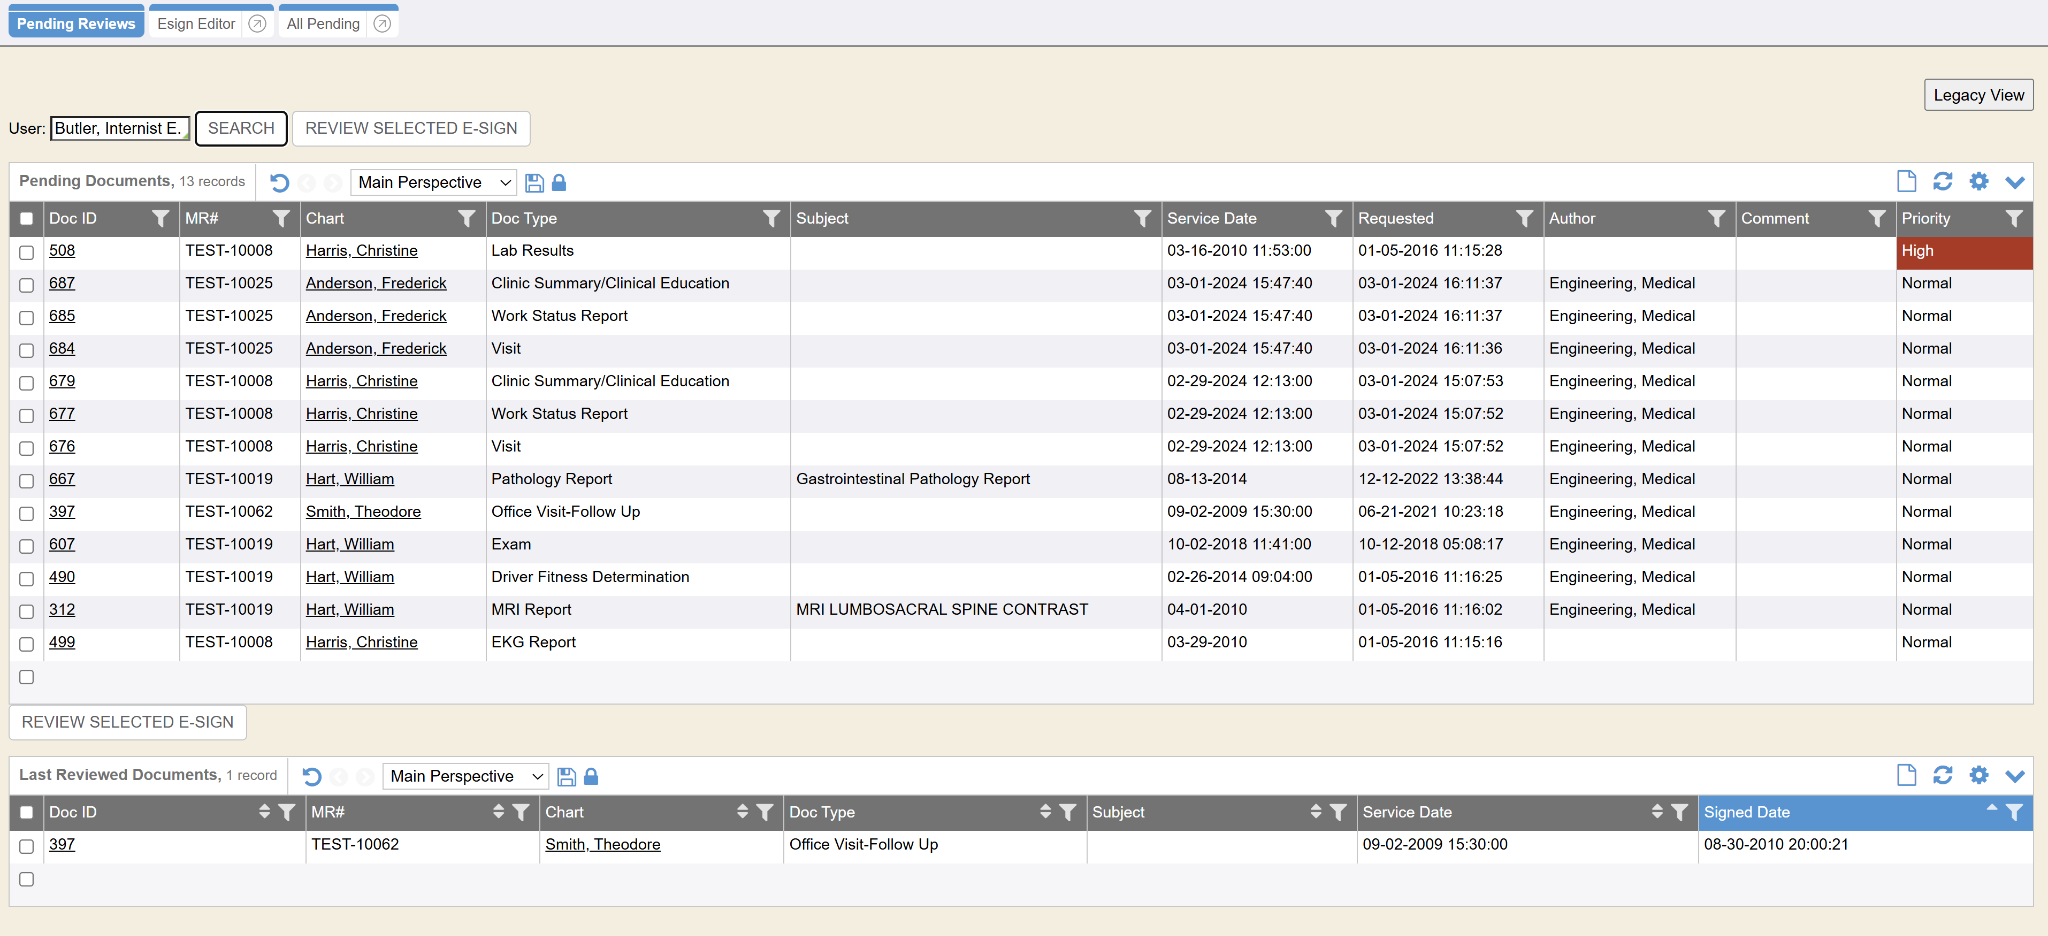Collapse the Pending Documents panel chevron
The height and width of the screenshot is (936, 2048).
point(2014,182)
